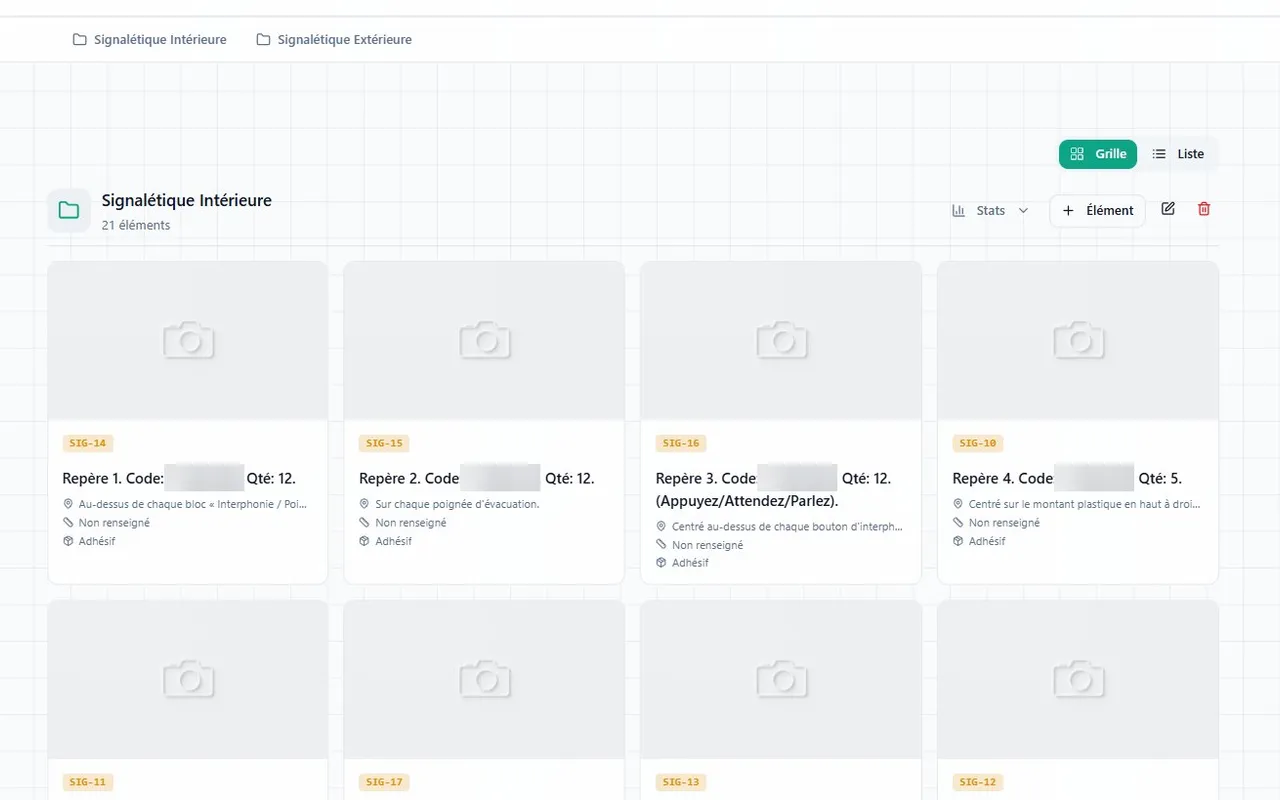The height and width of the screenshot is (800, 1280).
Task: Click the edit folder pencil icon
Action: (1168, 209)
